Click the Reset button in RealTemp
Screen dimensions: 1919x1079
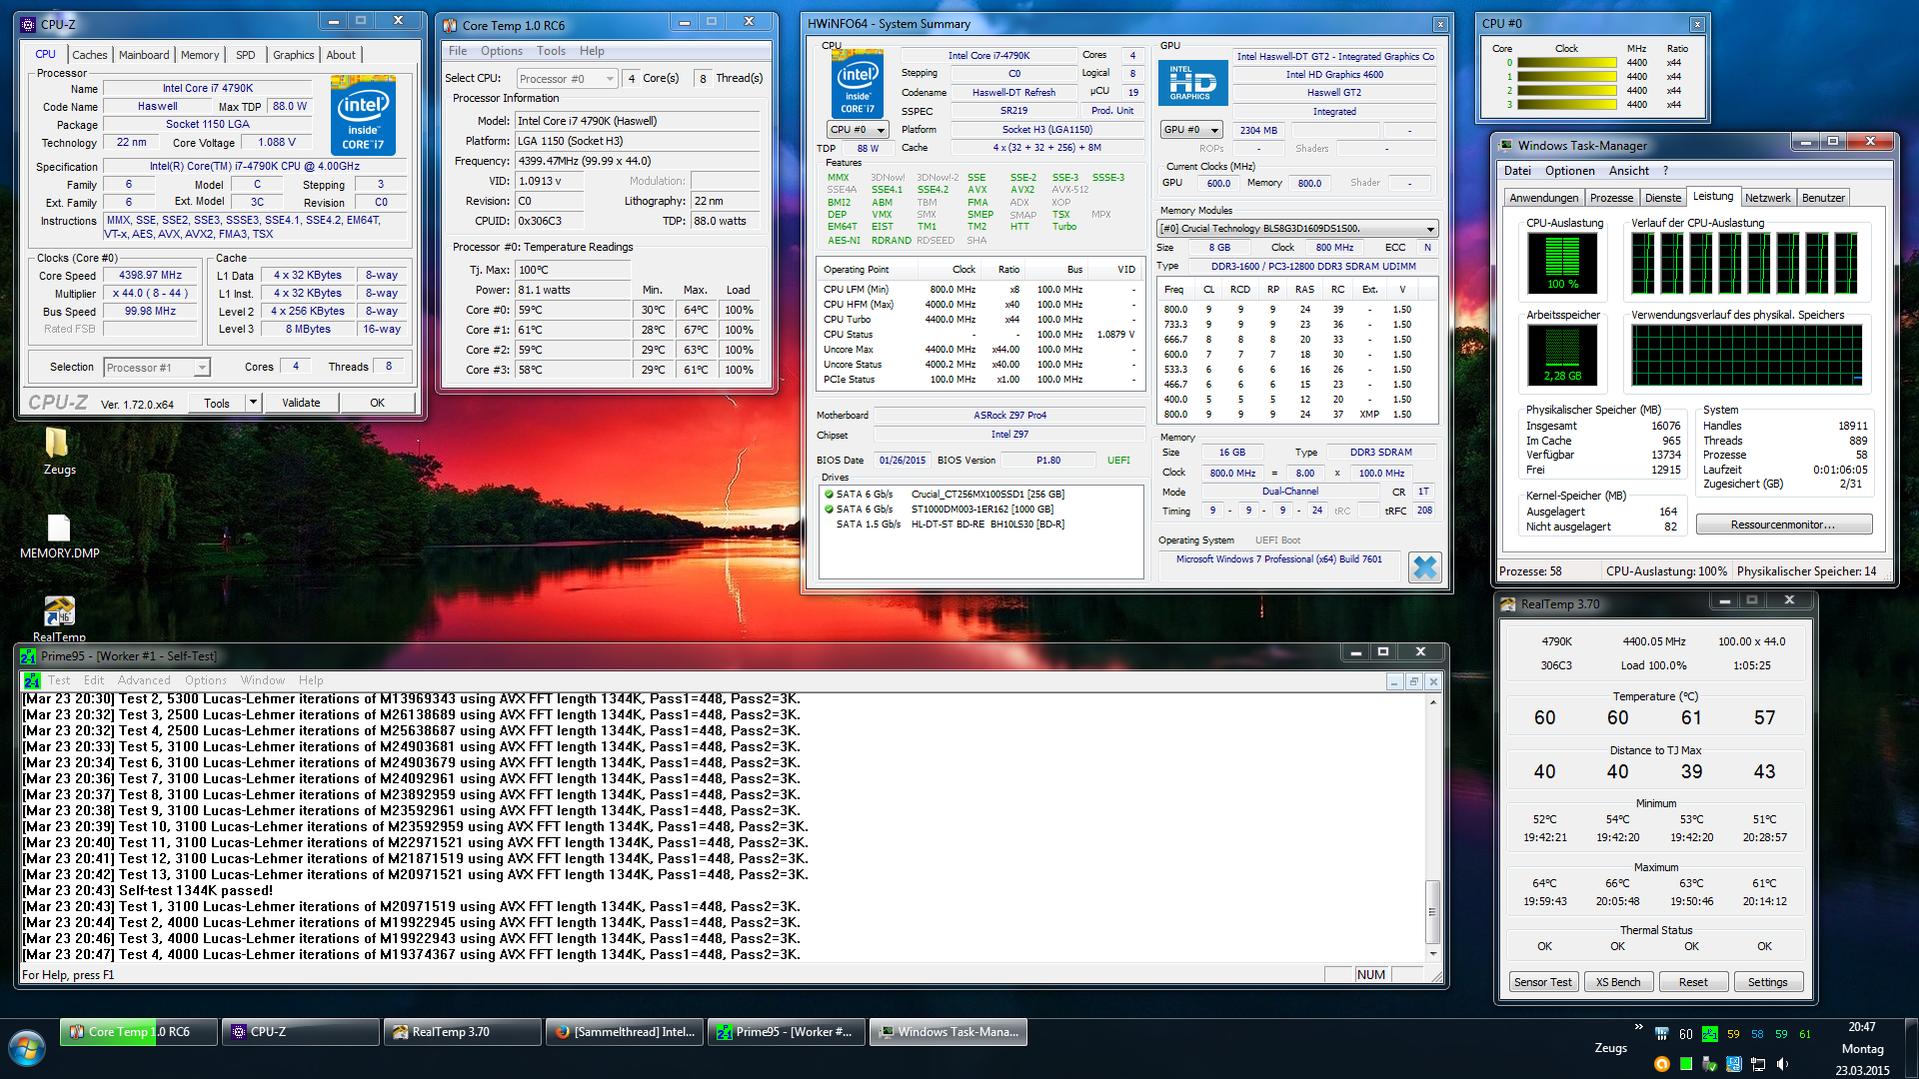point(1693,982)
